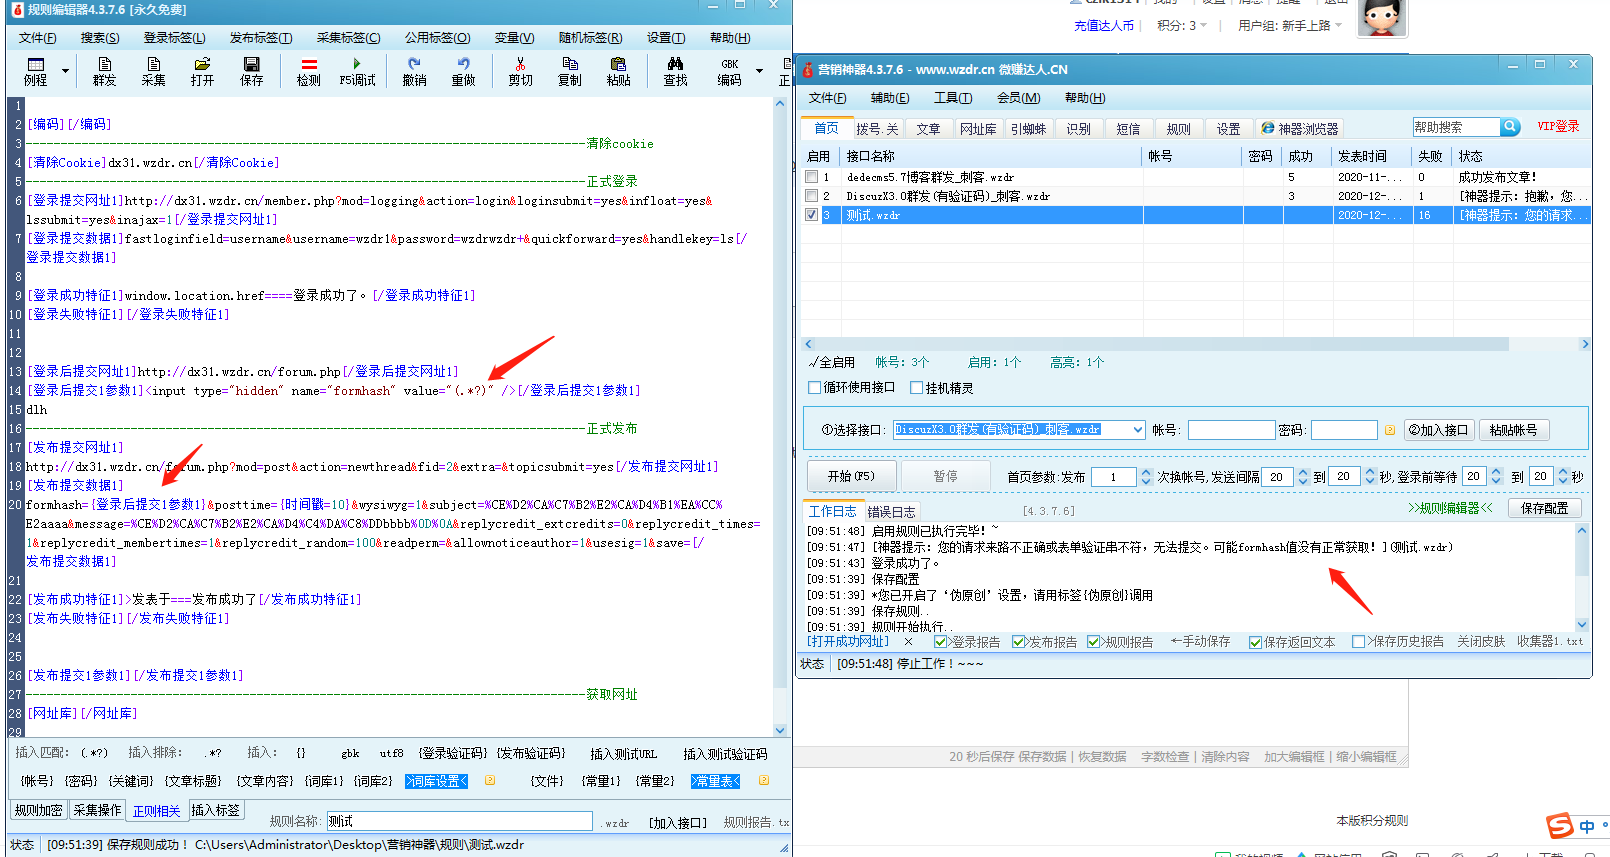Expand the 选择接口 interface dropdown
1610x857 pixels.
pos(1137,430)
